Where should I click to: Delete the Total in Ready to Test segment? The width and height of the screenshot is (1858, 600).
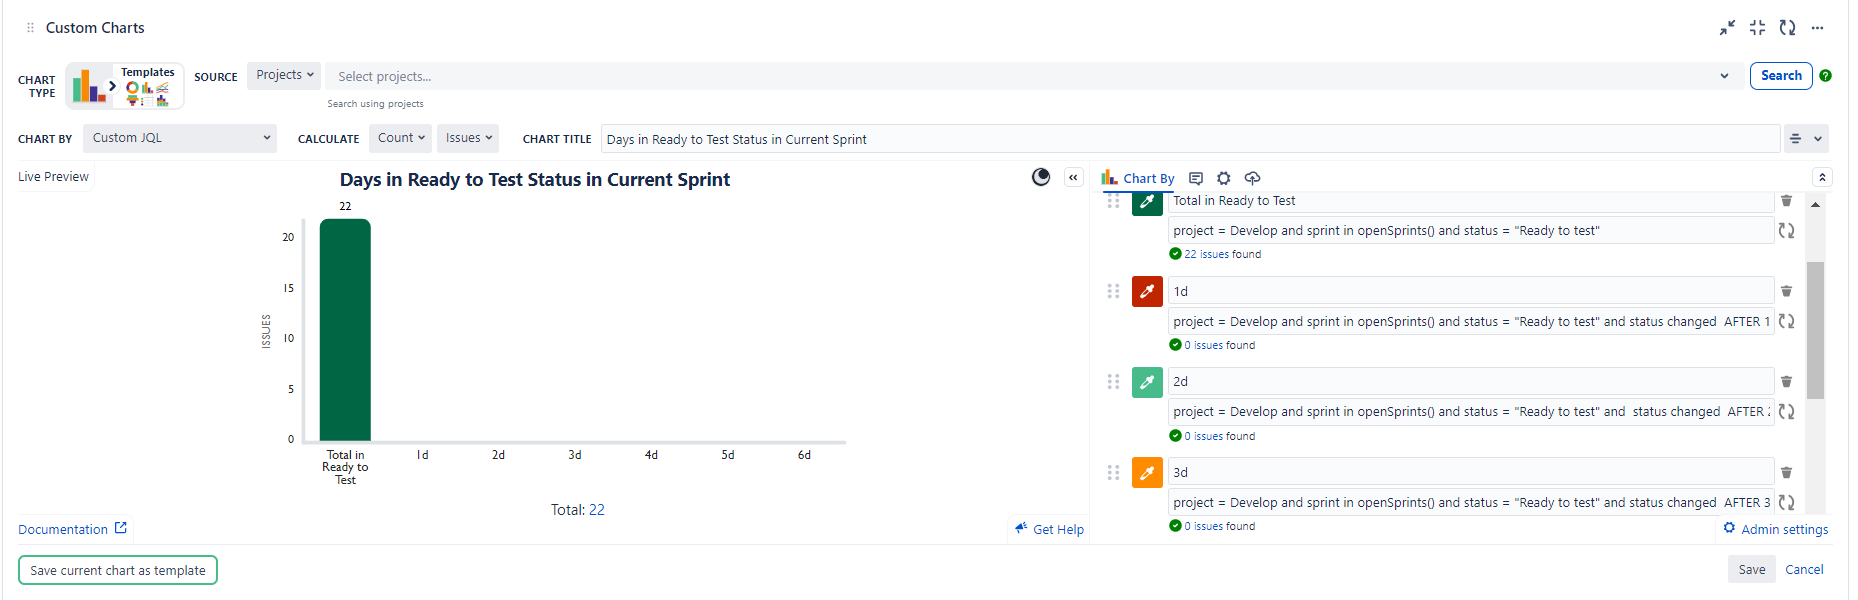[1786, 201]
